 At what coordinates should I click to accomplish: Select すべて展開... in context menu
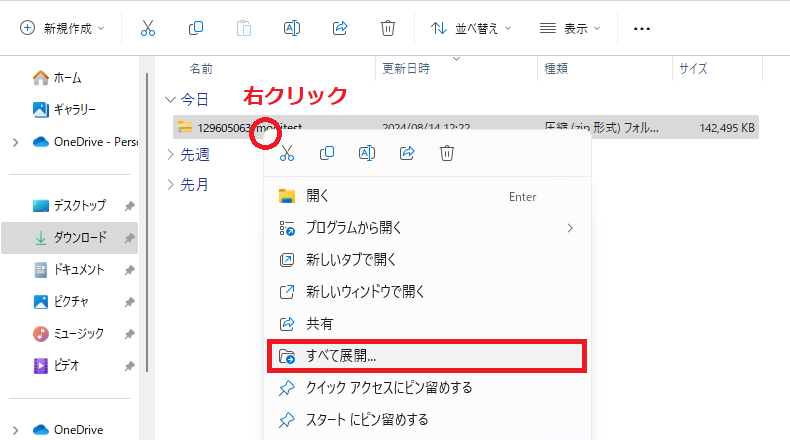tap(427, 356)
